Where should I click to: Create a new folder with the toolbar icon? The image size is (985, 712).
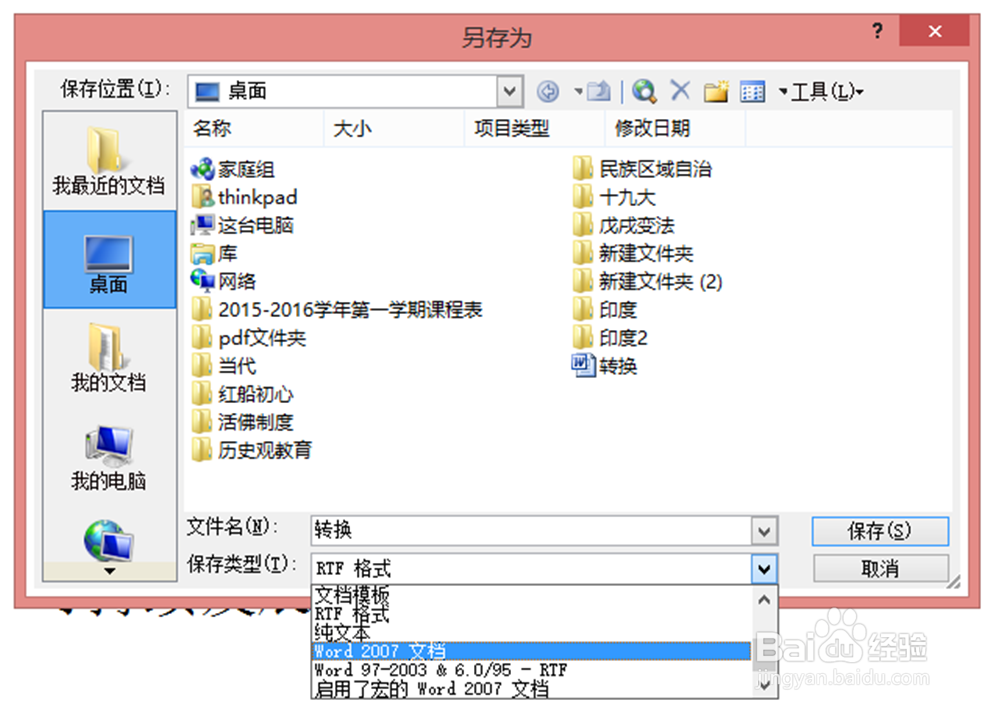(716, 91)
